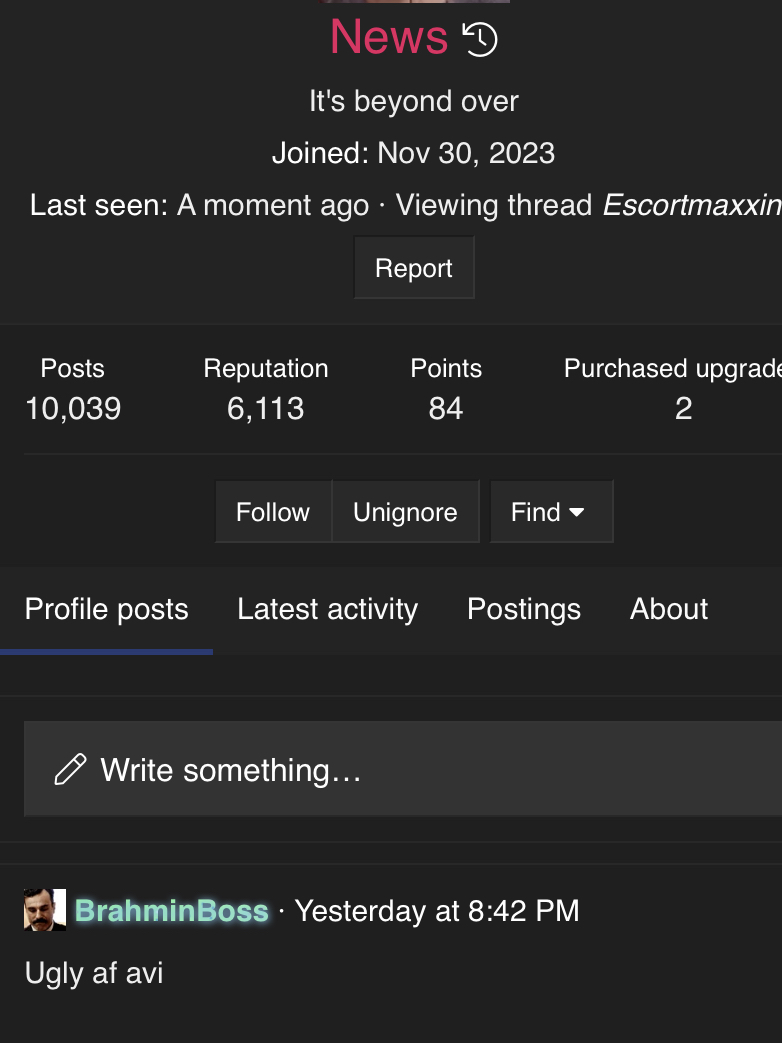Click the username history clock icon
Screen dimensions: 782x1043
click(x=480, y=39)
